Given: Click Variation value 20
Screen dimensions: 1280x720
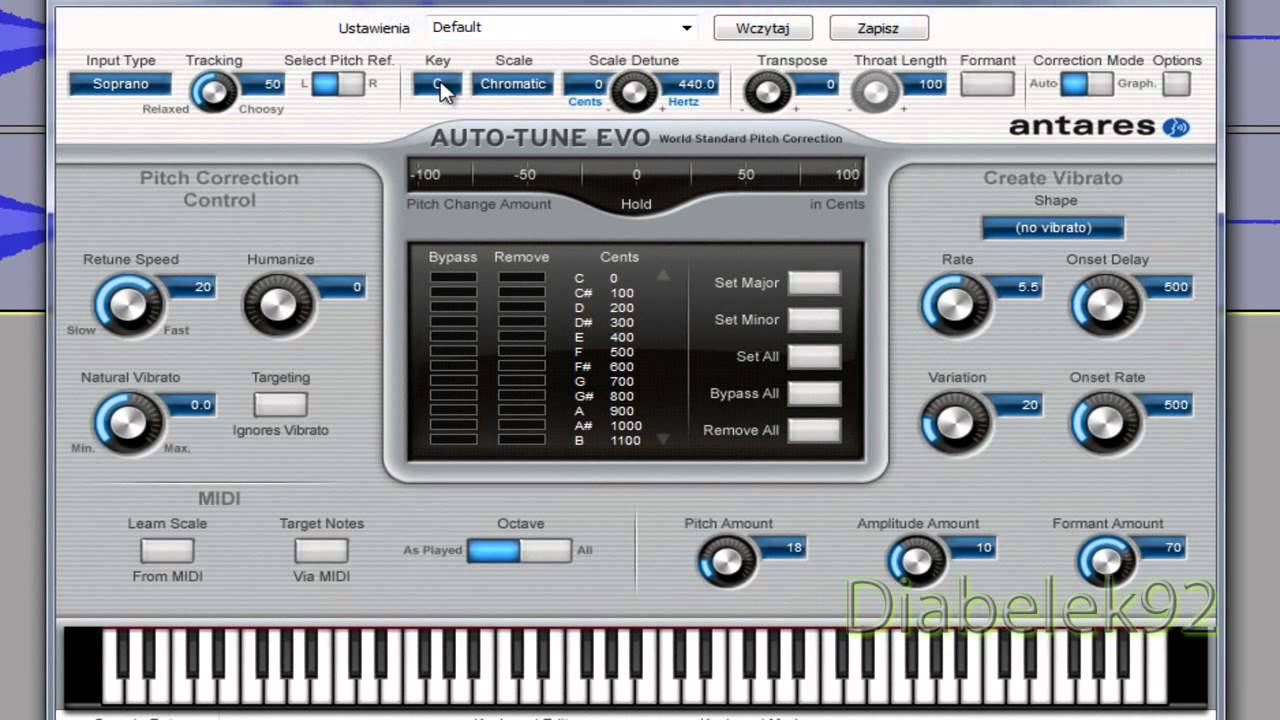Looking at the screenshot, I should click(x=1019, y=405).
